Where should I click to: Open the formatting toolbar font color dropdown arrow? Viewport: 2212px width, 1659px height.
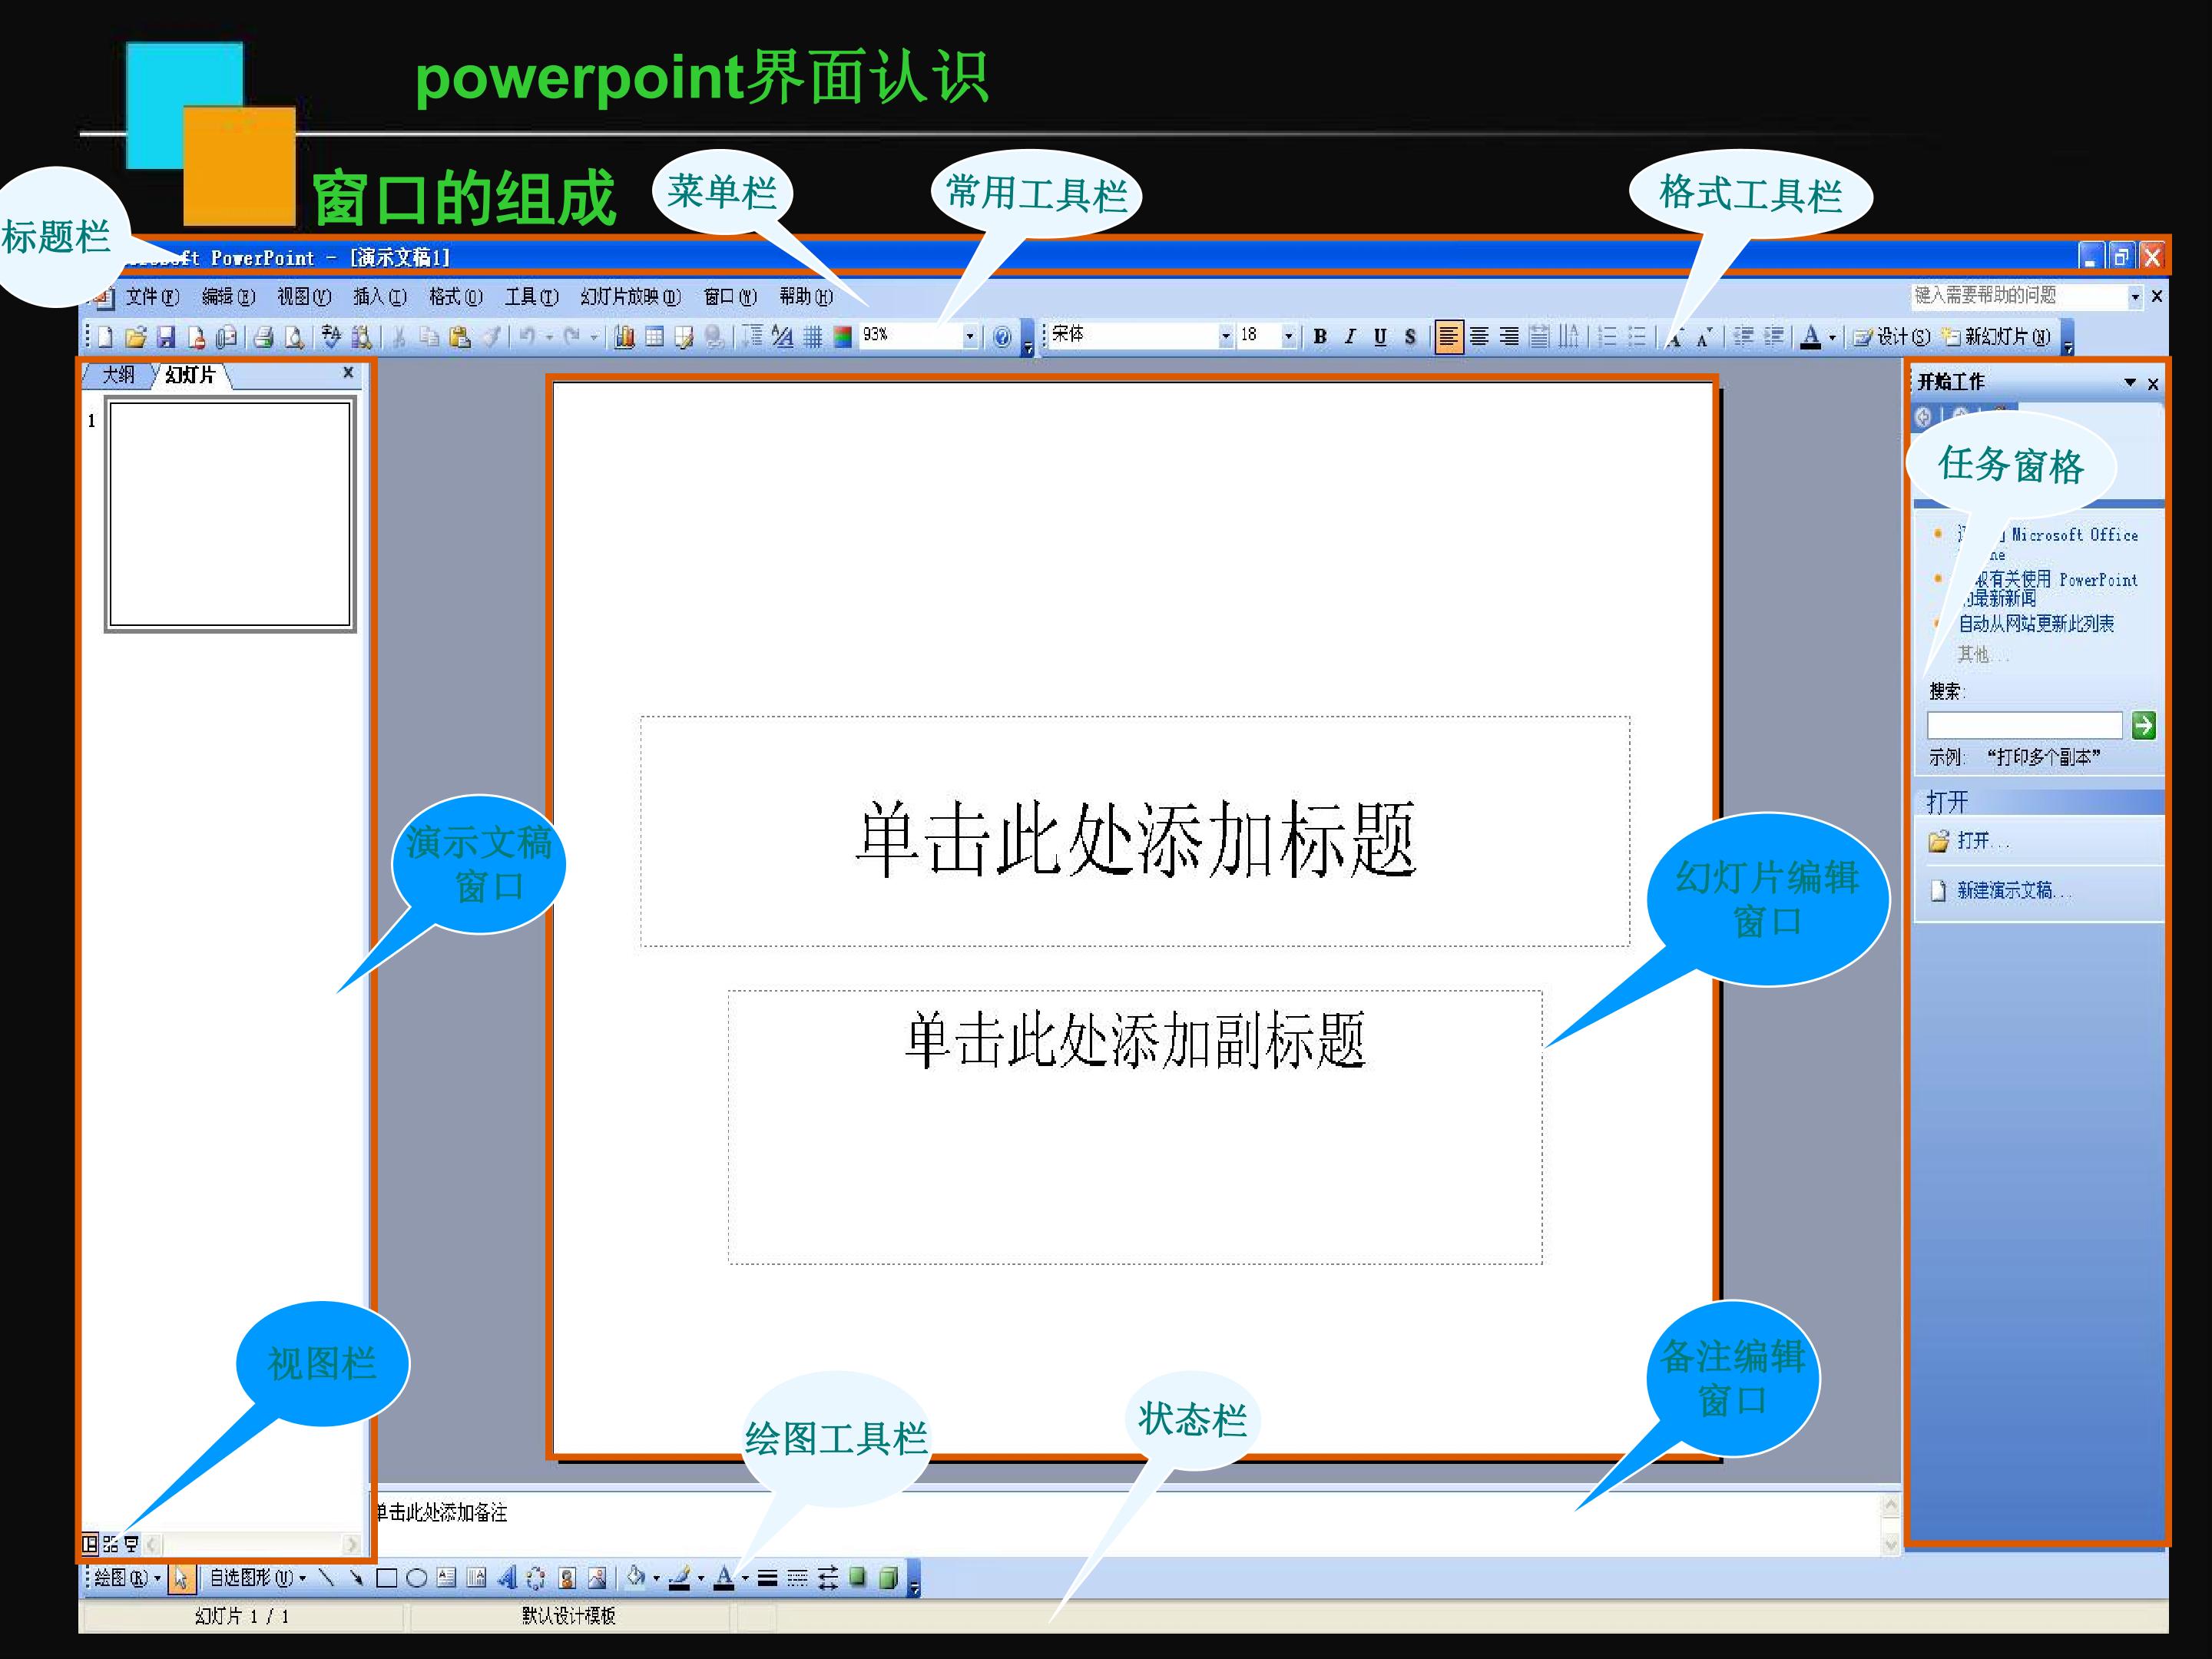pos(1832,337)
